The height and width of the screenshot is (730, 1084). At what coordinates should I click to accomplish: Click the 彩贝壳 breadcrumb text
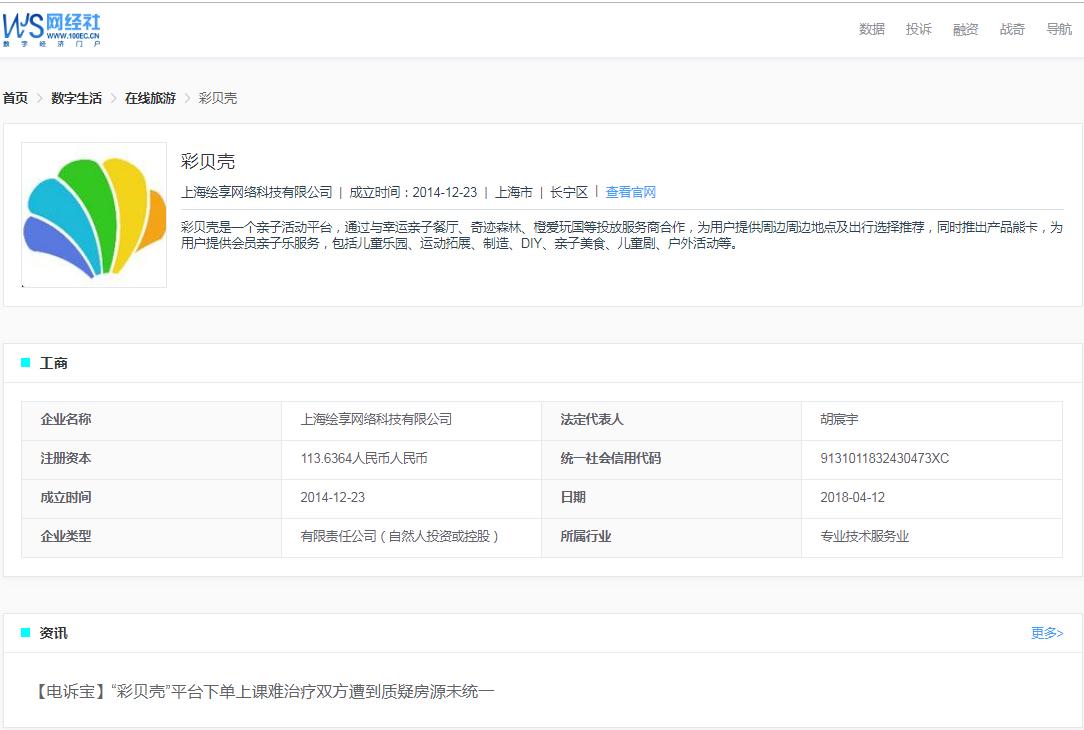coord(218,98)
